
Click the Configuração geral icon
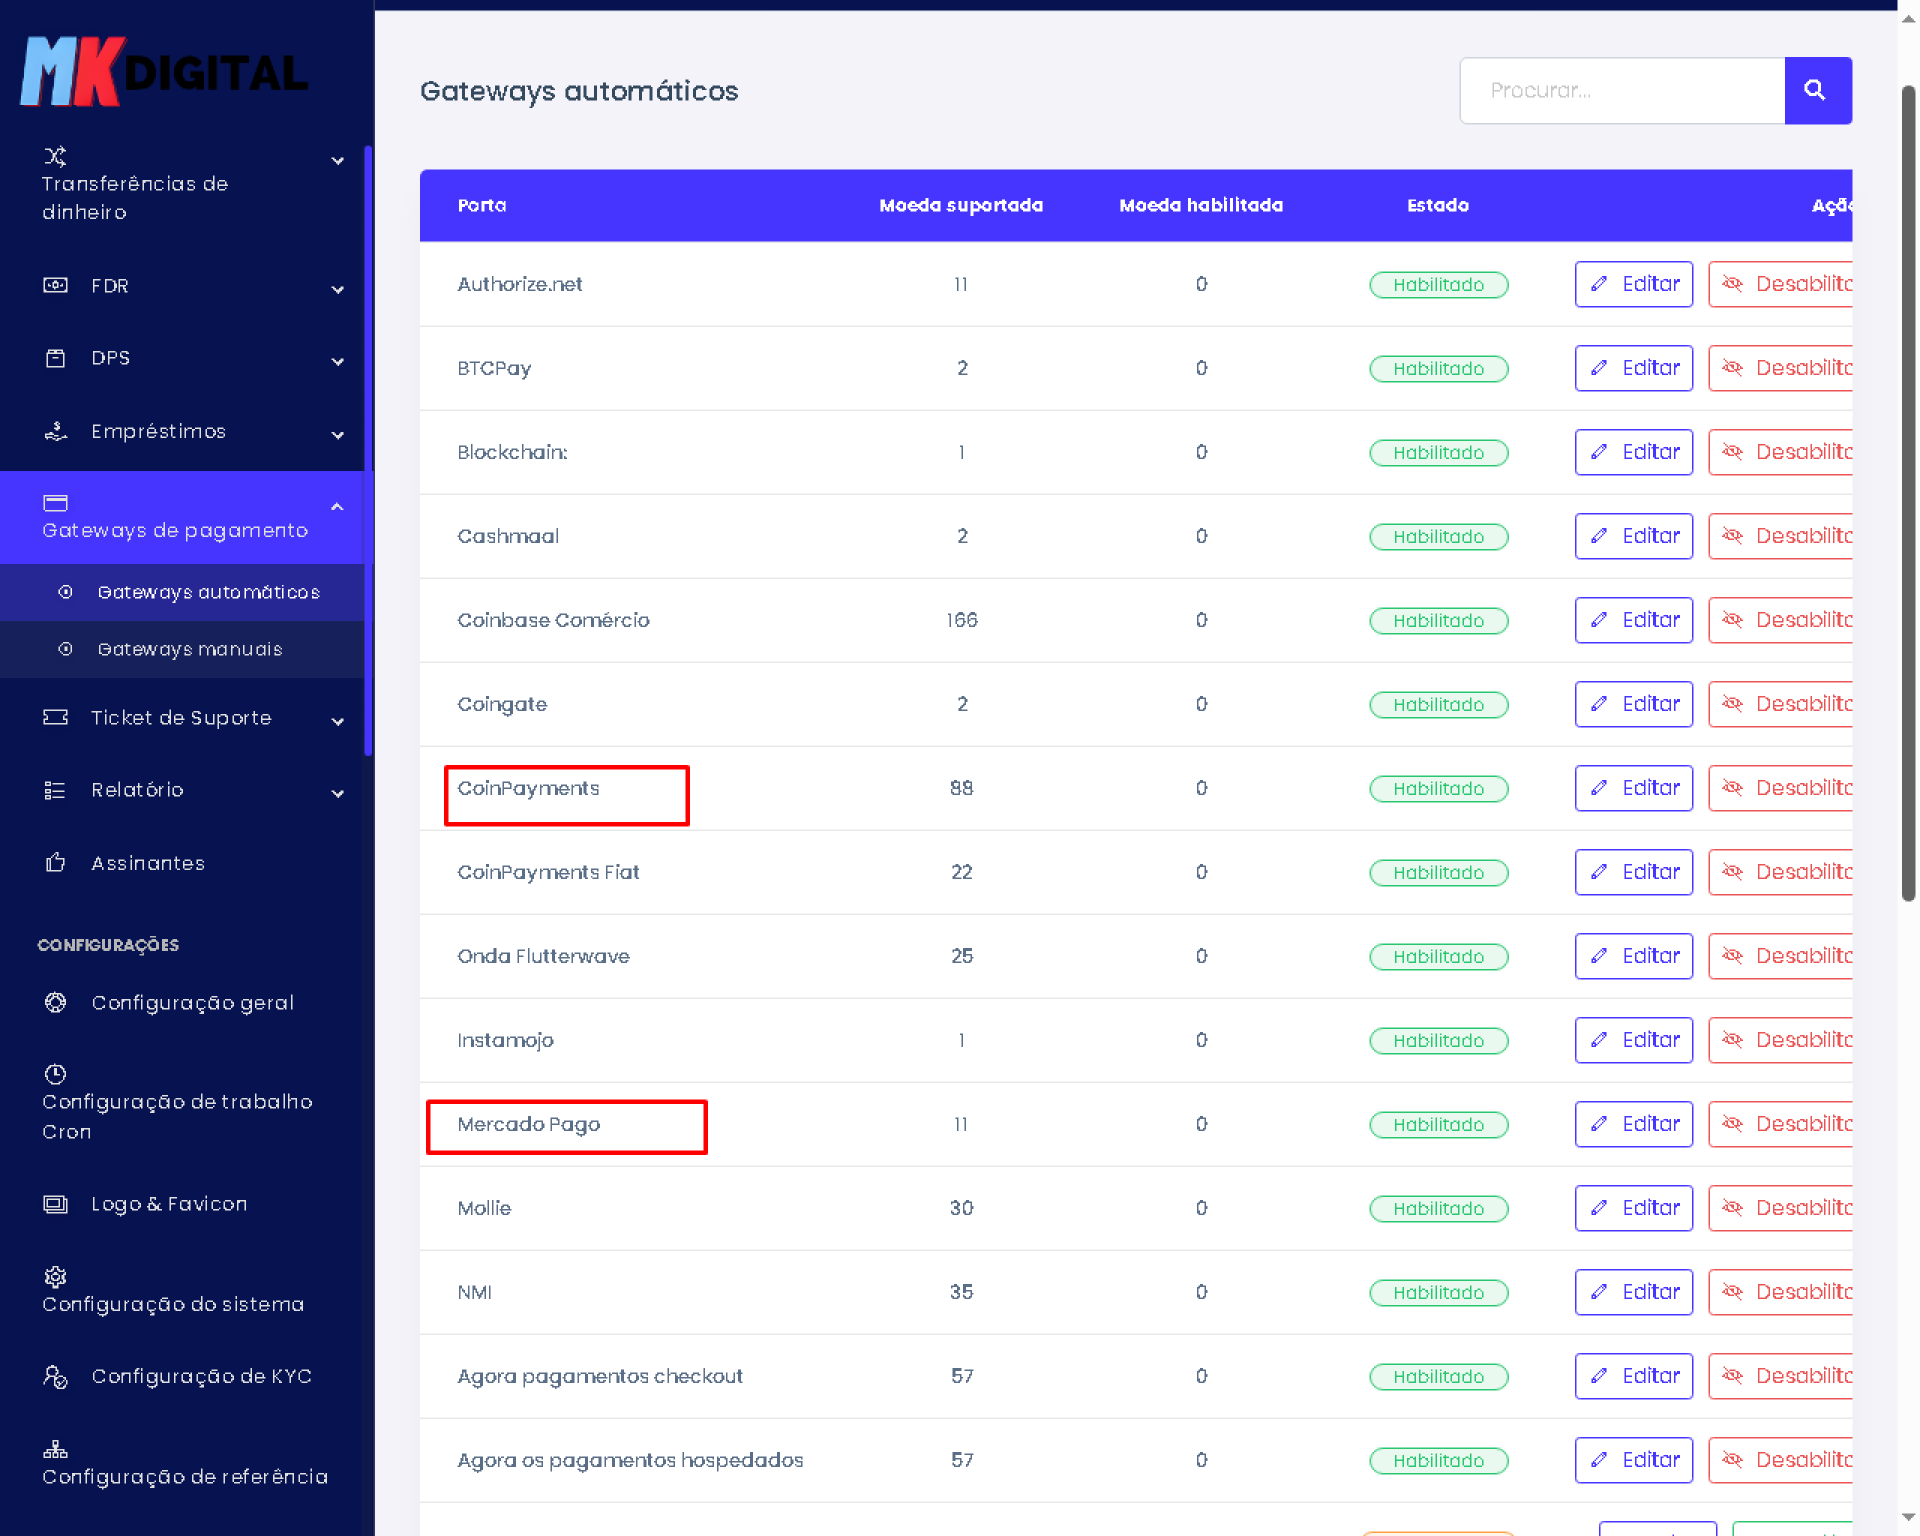click(x=56, y=1002)
